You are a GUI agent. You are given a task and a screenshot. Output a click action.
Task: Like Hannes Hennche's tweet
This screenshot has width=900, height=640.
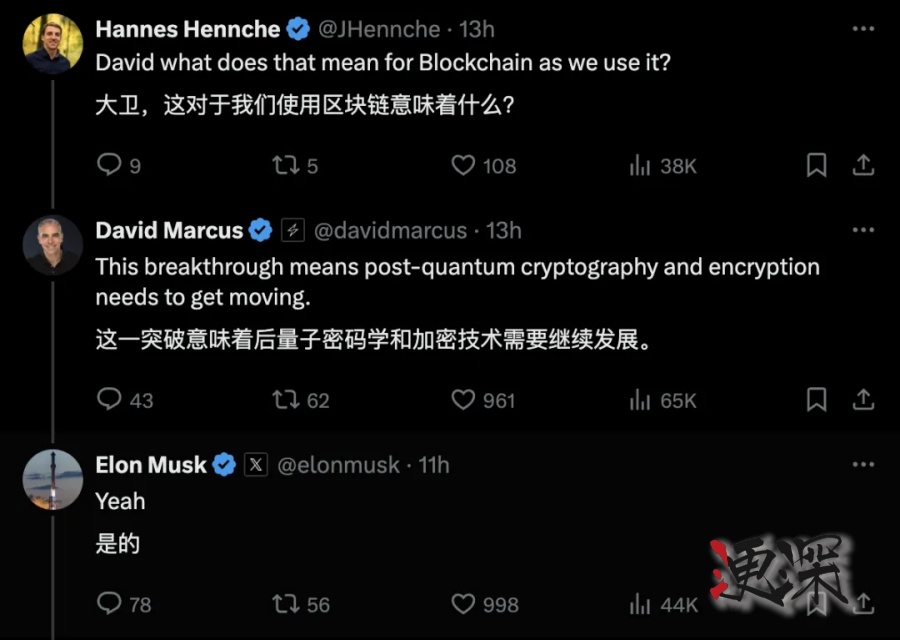pos(463,165)
